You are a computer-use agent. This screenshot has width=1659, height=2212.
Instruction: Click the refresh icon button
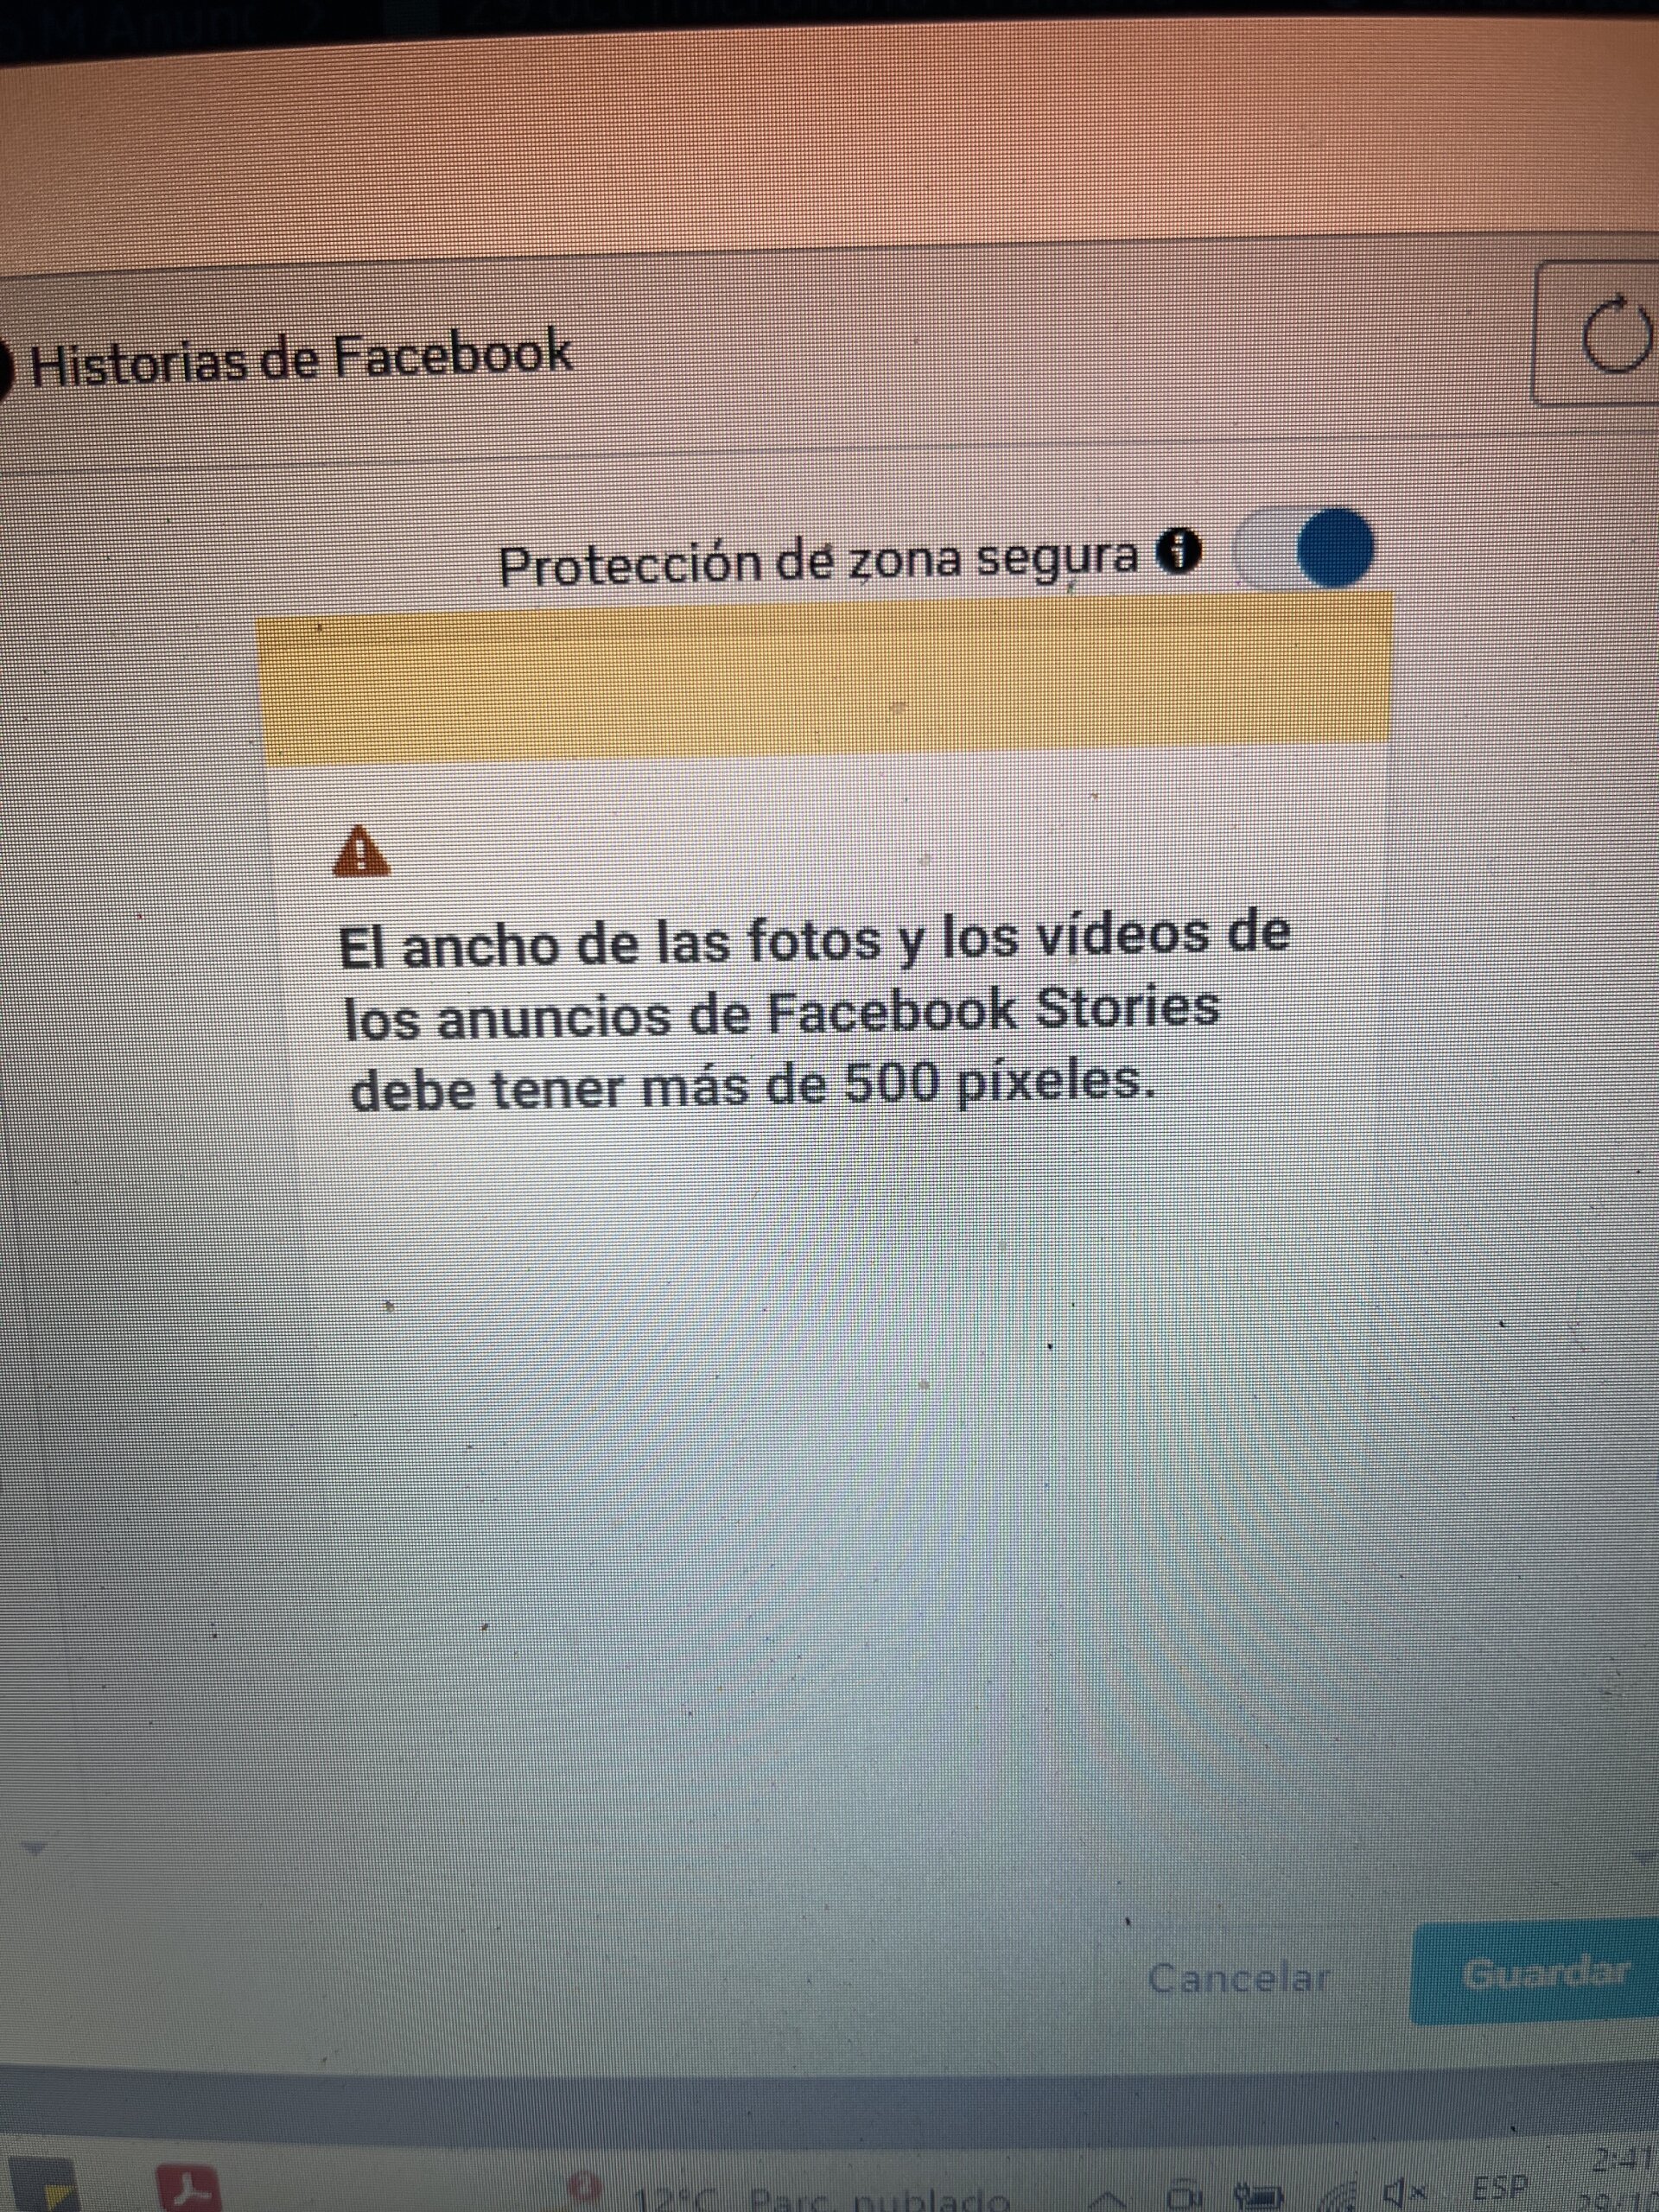click(1598, 335)
